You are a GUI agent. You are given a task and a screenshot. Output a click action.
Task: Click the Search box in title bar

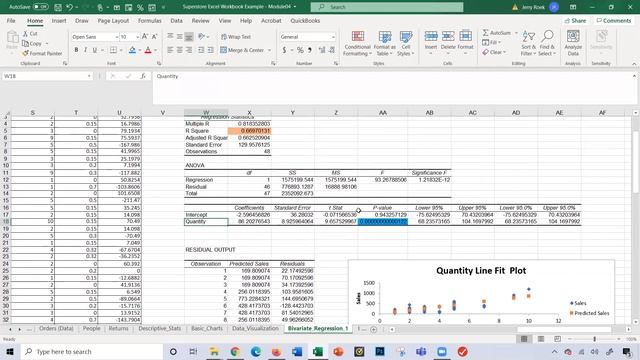coord(387,7)
